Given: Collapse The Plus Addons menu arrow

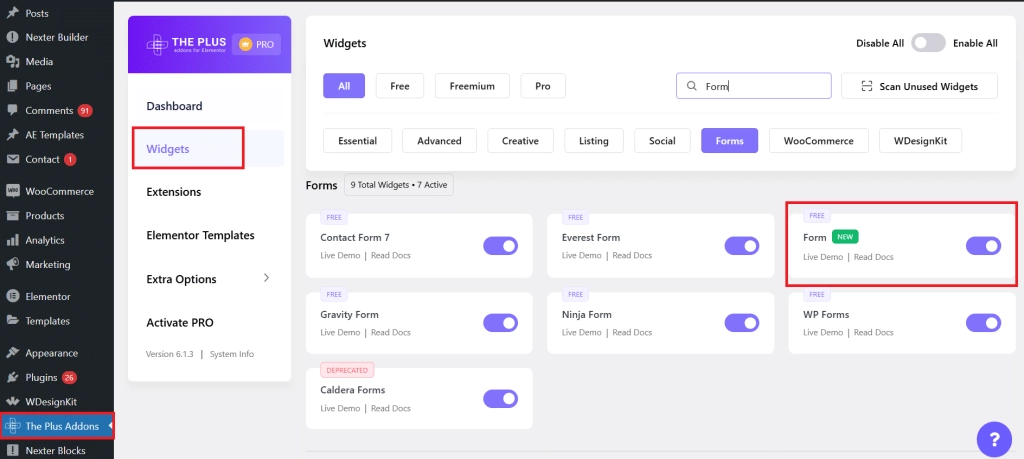Looking at the screenshot, I should 110,426.
